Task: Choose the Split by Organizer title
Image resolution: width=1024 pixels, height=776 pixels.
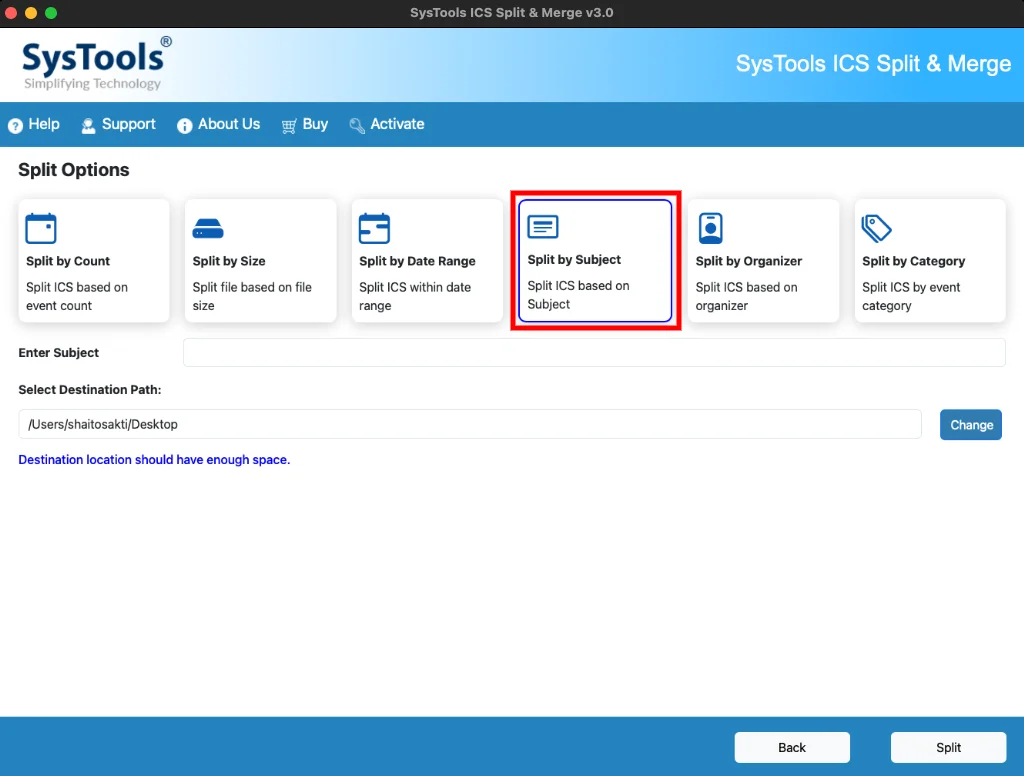Action: (x=748, y=261)
